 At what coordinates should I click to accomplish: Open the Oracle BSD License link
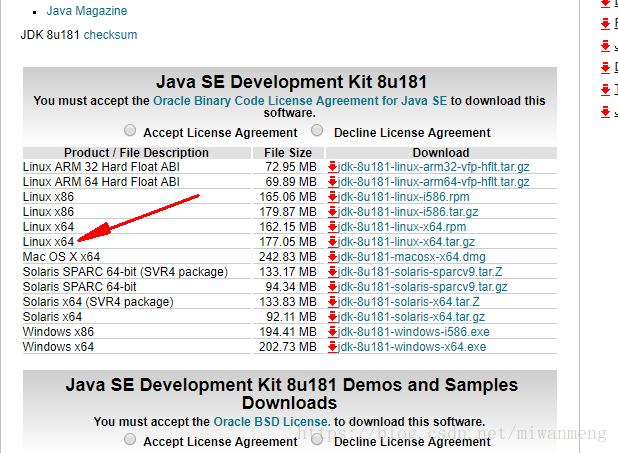tap(272, 422)
